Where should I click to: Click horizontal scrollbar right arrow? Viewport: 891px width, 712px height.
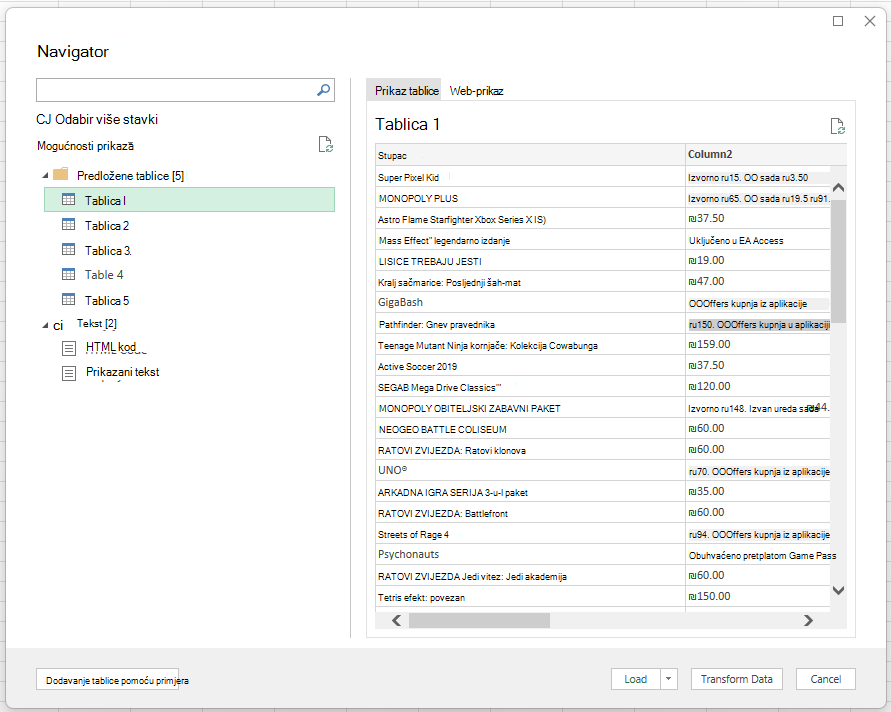click(x=808, y=621)
